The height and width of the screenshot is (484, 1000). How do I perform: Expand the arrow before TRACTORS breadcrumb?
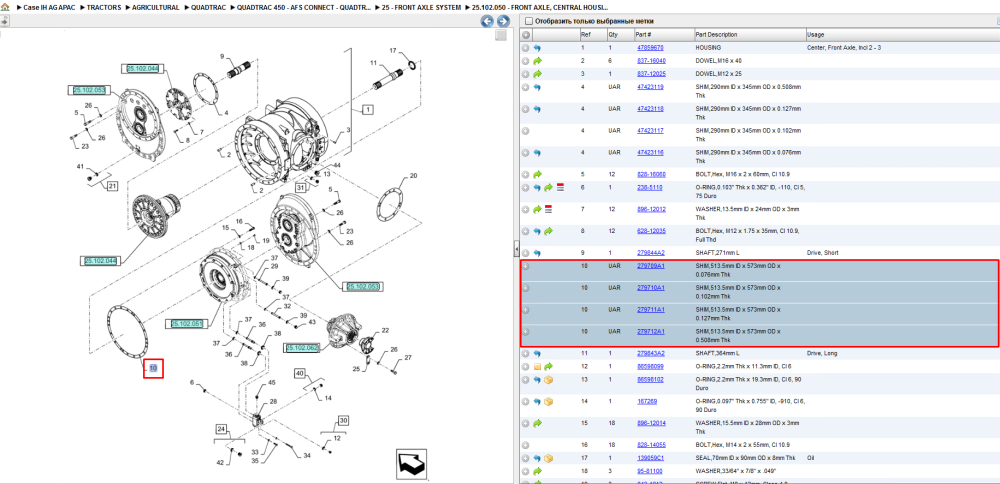[82, 7]
